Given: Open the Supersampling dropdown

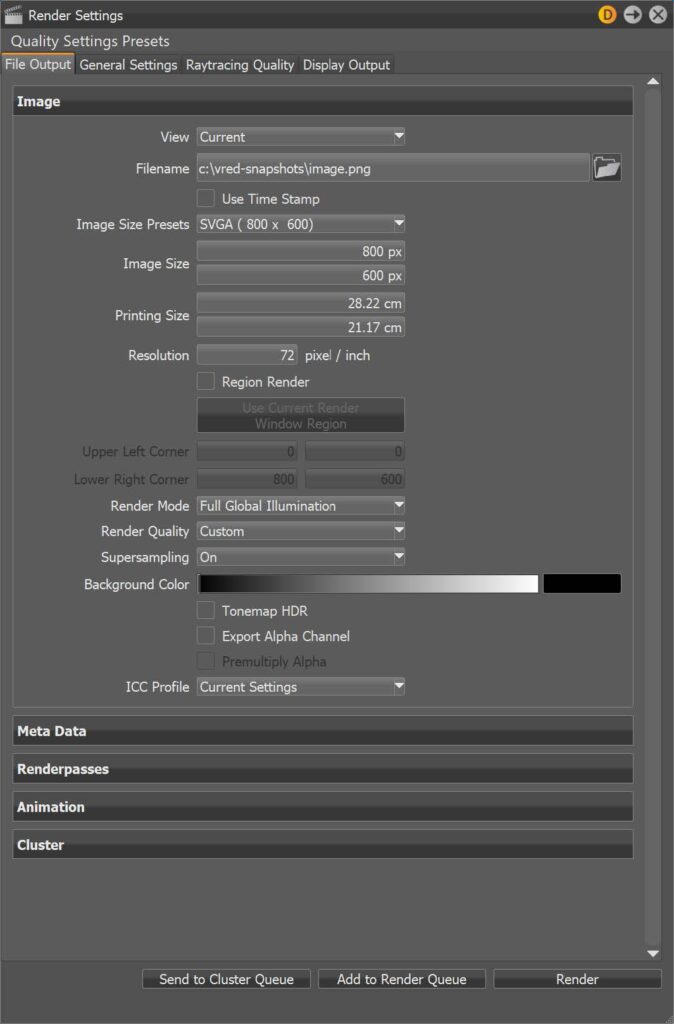Looking at the screenshot, I should [301, 557].
